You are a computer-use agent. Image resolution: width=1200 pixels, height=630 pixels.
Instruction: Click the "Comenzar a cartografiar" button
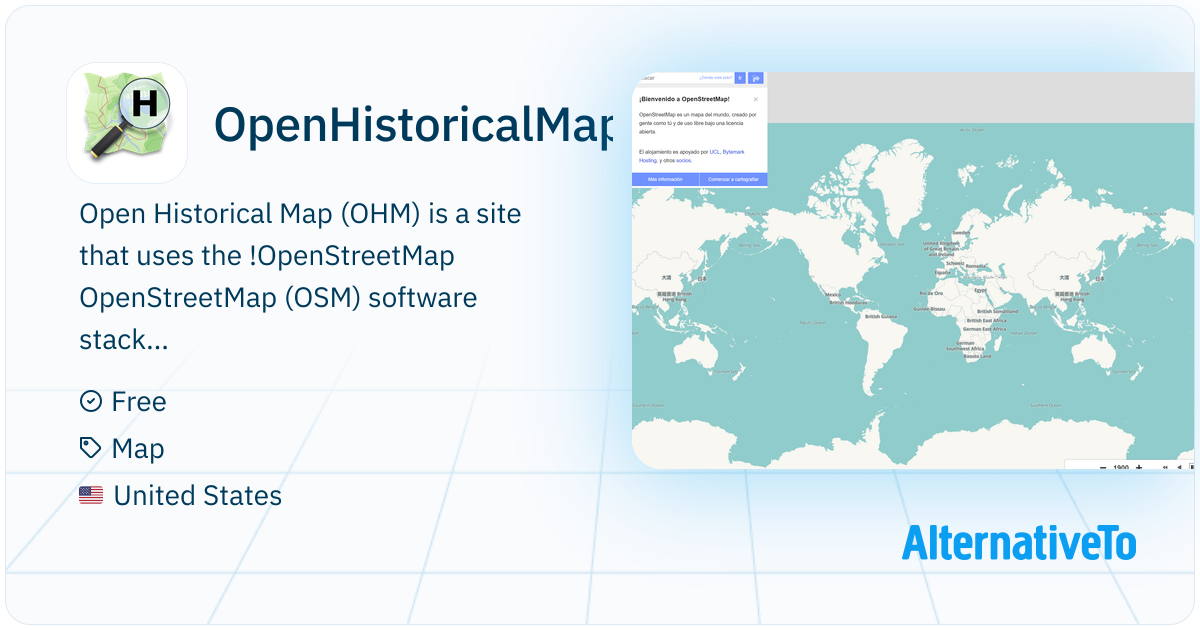pos(733,179)
